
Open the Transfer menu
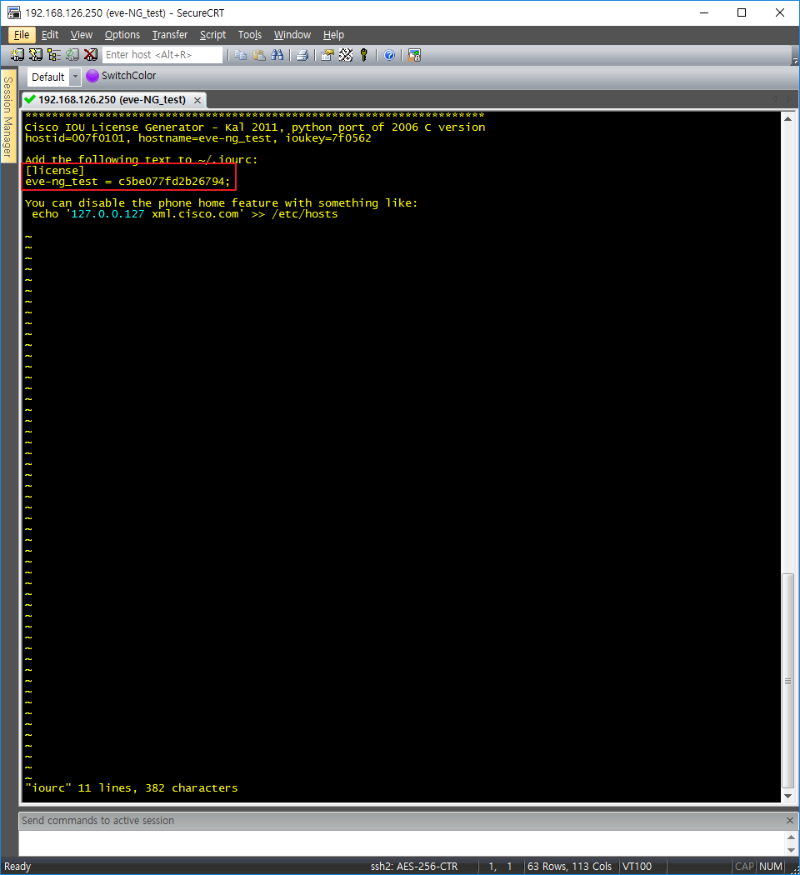169,35
